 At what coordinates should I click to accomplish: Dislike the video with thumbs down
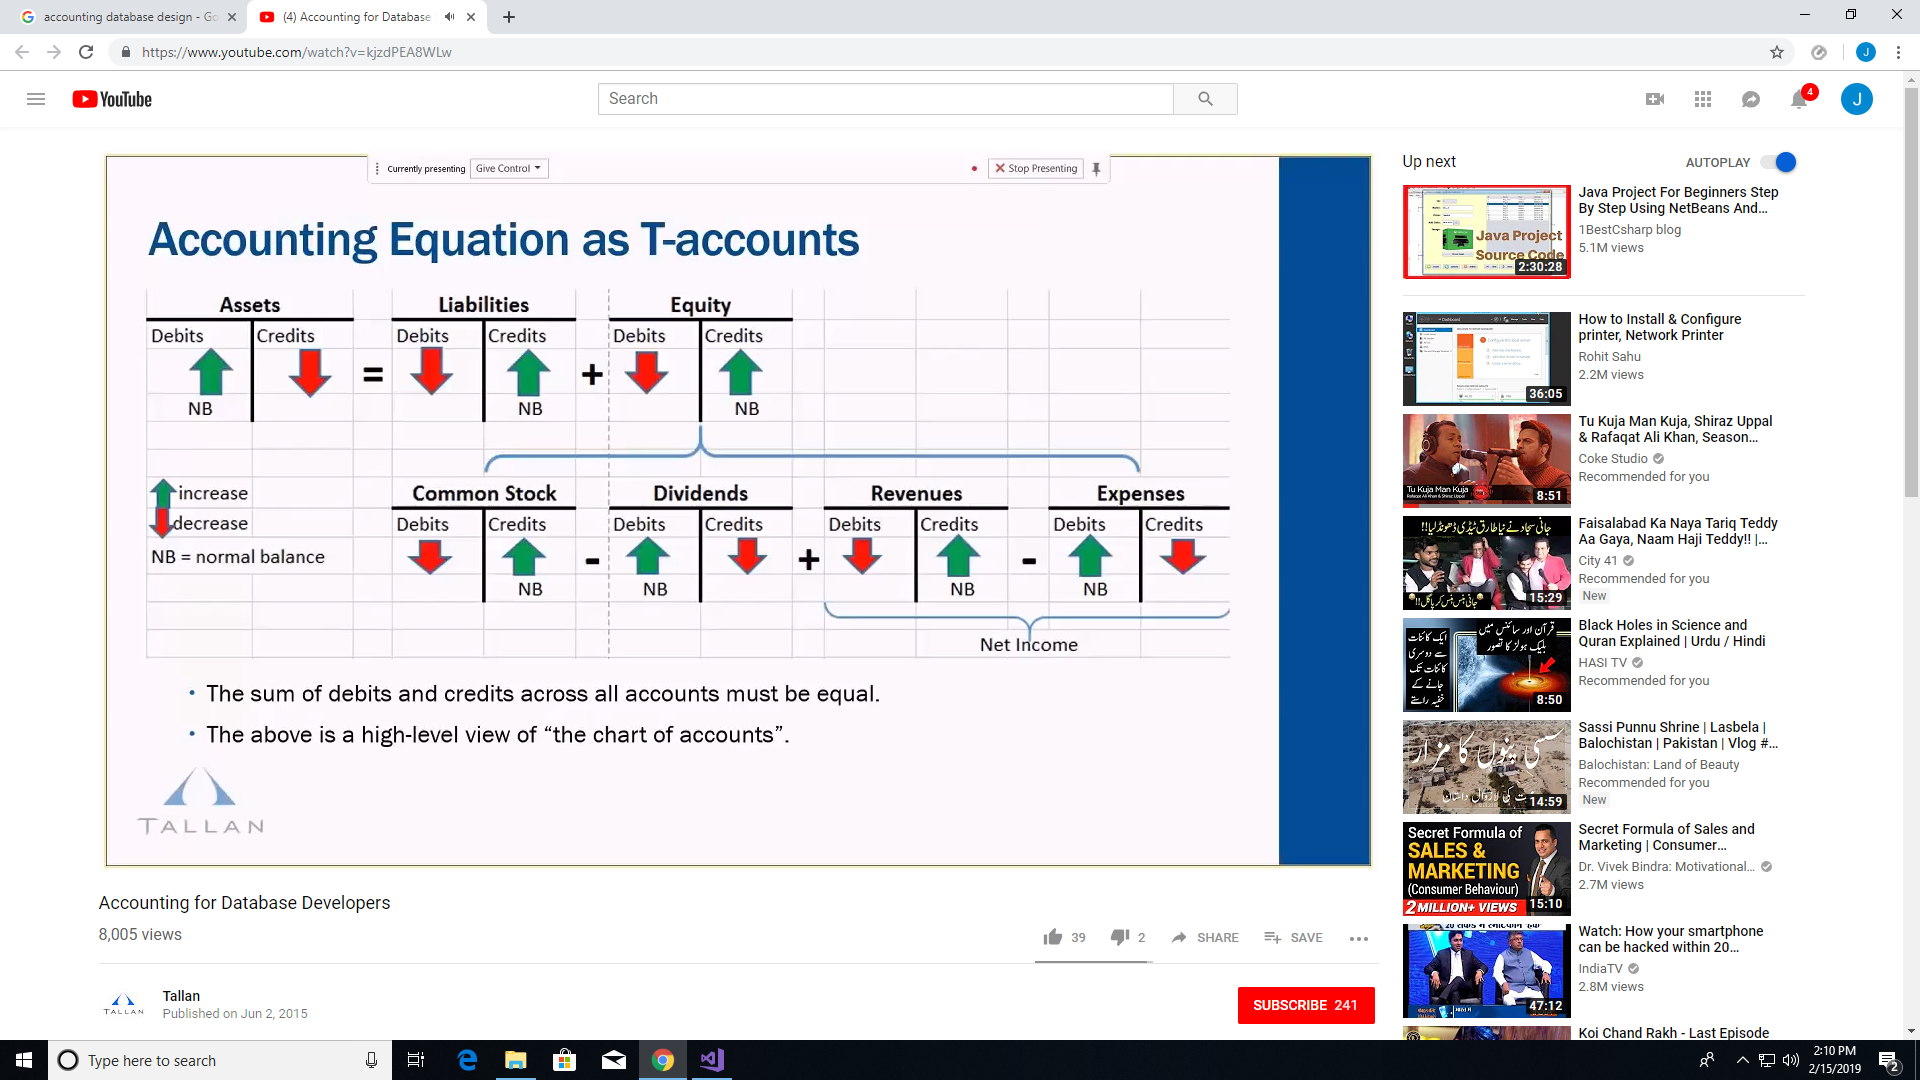point(1120,937)
